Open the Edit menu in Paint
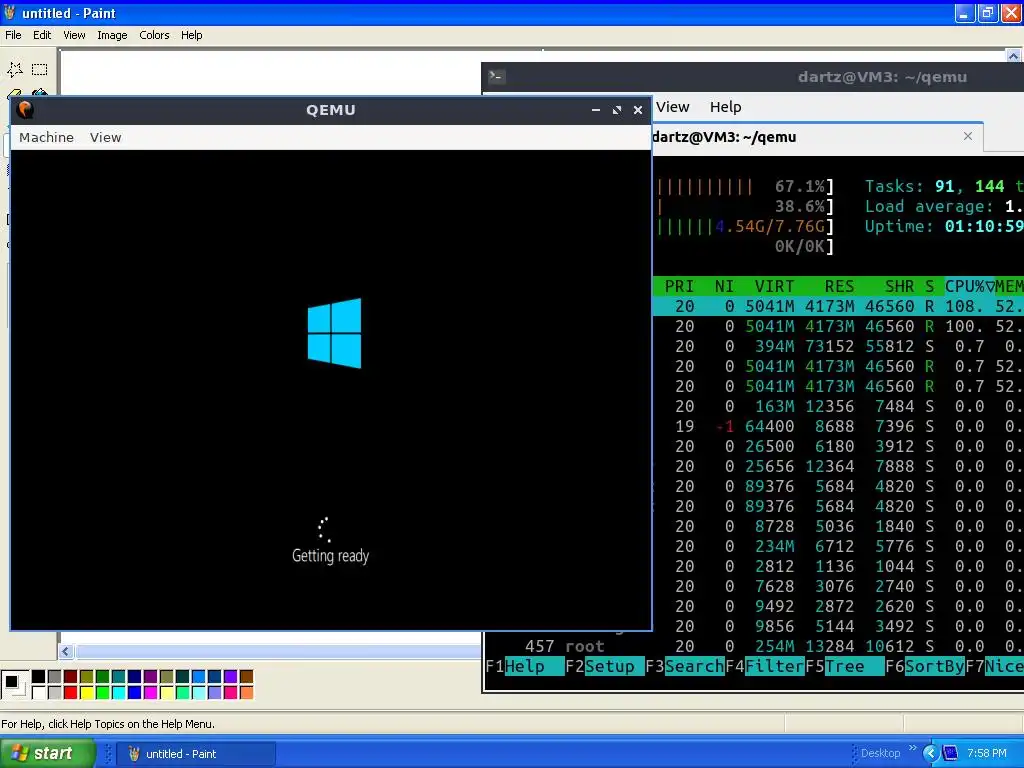The width and height of the screenshot is (1024, 768). [42, 35]
